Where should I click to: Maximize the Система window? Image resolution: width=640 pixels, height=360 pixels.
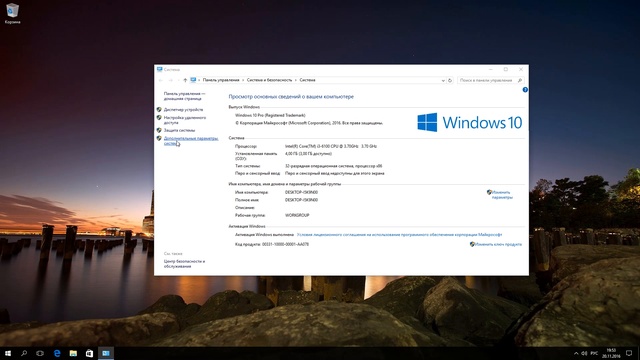click(506, 69)
